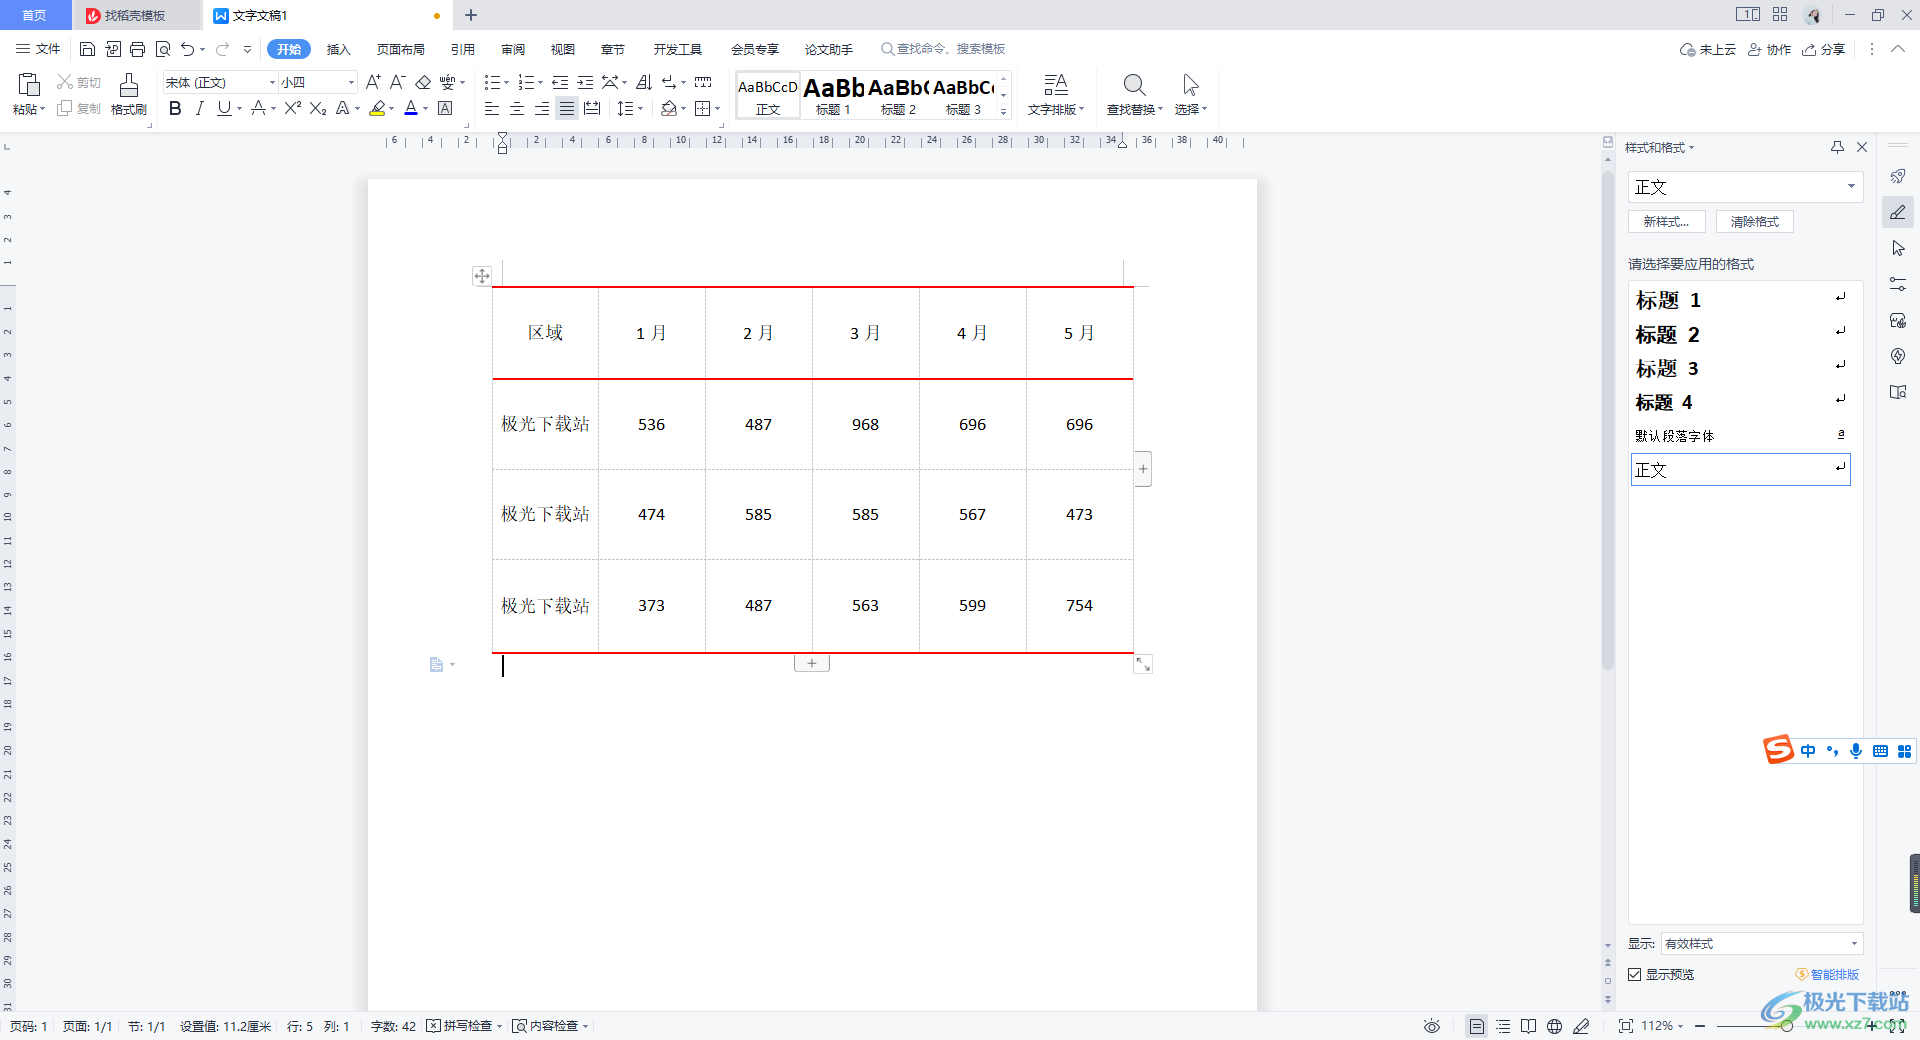Viewport: 1920px width, 1040px height.
Task: Close the Styles and Formatting panel
Action: (x=1862, y=147)
